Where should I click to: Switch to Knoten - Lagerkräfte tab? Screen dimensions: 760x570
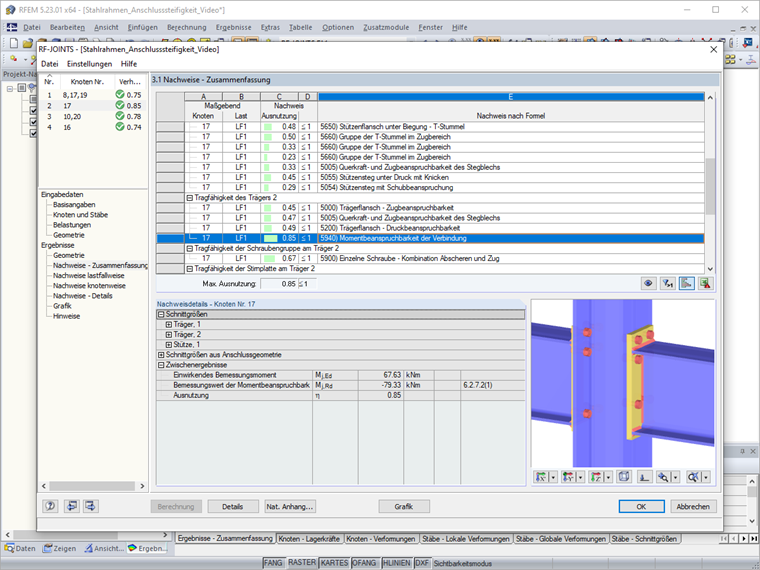[309, 538]
